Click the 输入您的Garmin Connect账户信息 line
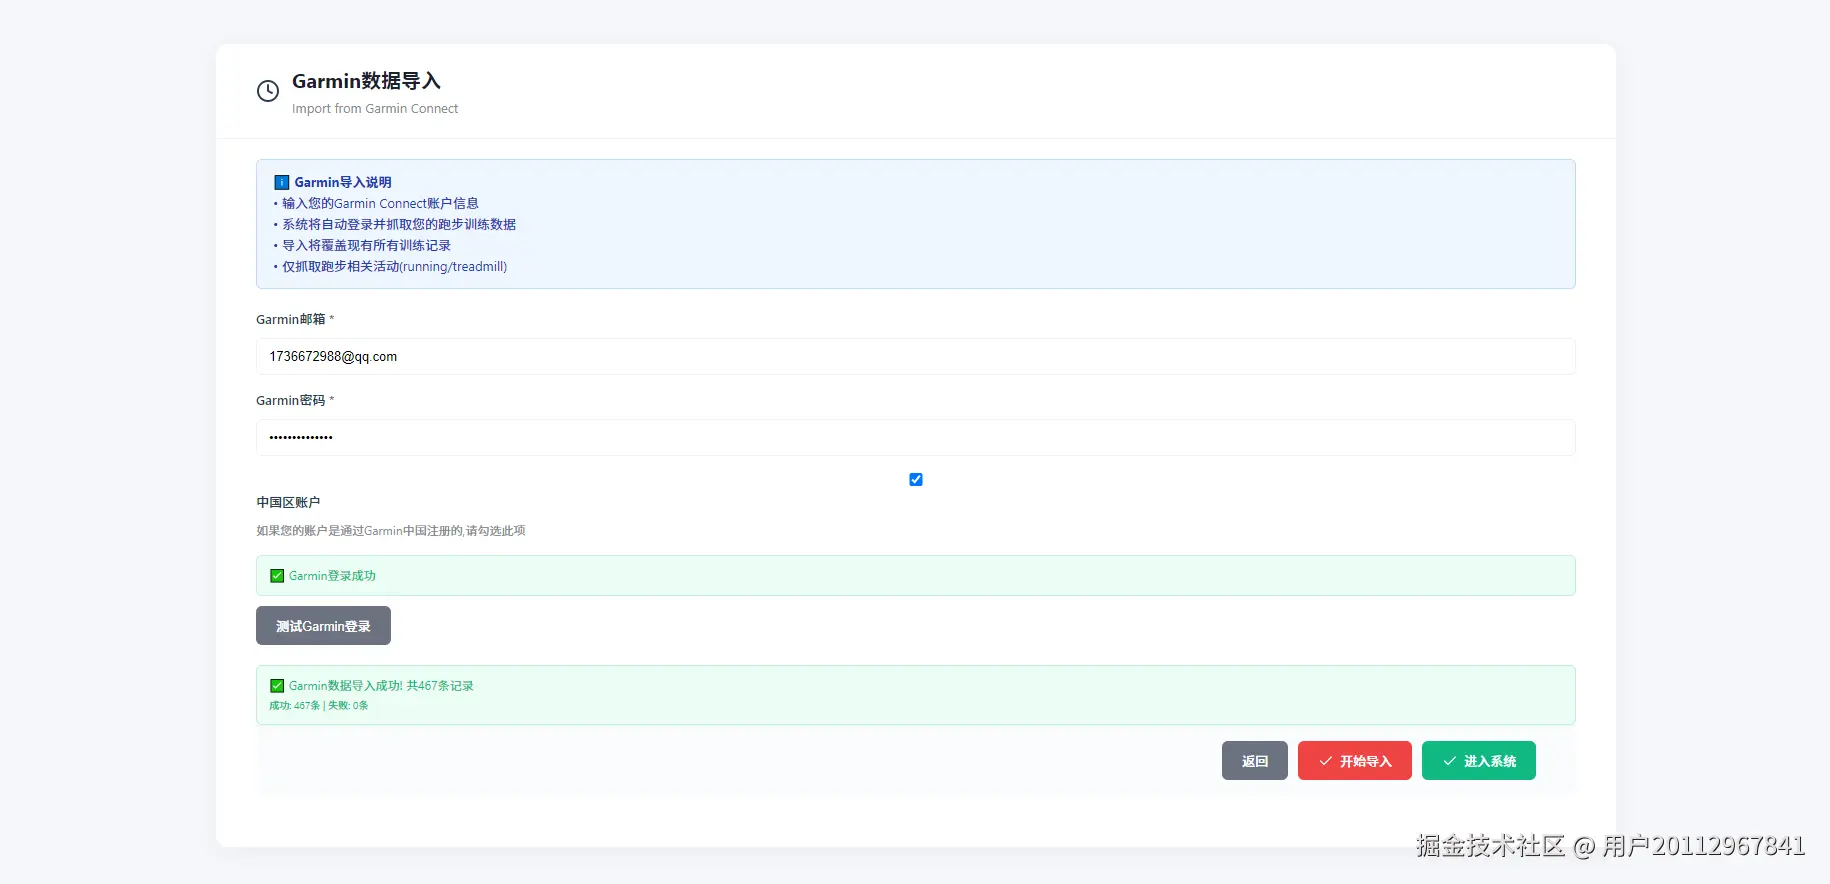This screenshot has width=1830, height=884. click(380, 204)
